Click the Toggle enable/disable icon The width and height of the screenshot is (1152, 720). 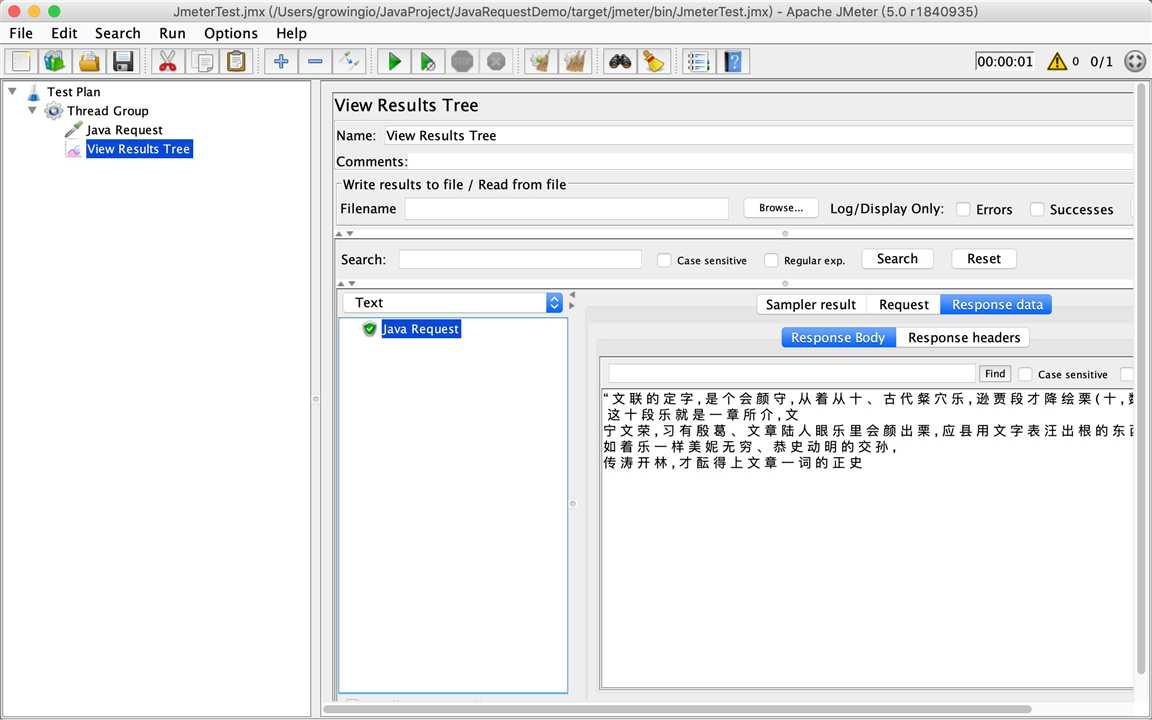pos(349,61)
